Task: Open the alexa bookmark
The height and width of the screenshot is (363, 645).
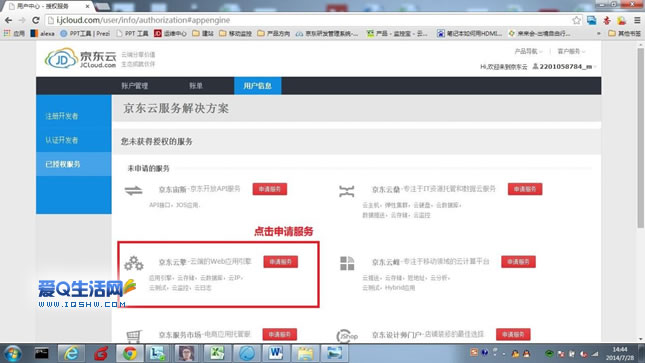Action: [x=43, y=33]
